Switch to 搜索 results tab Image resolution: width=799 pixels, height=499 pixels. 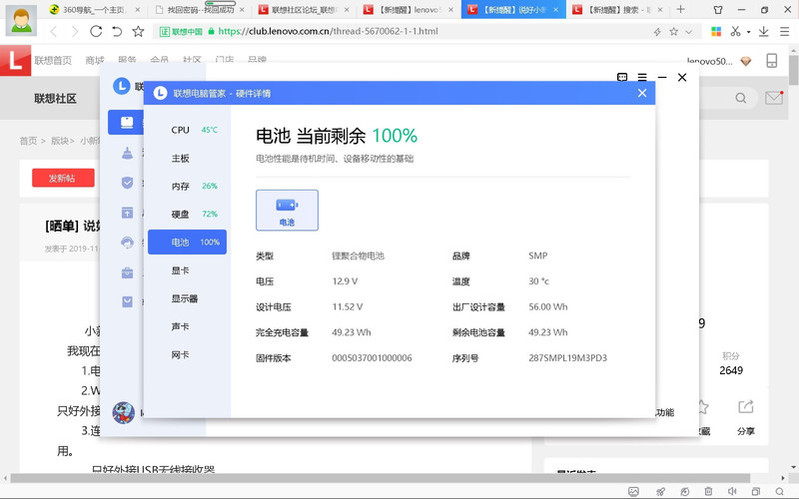(618, 10)
